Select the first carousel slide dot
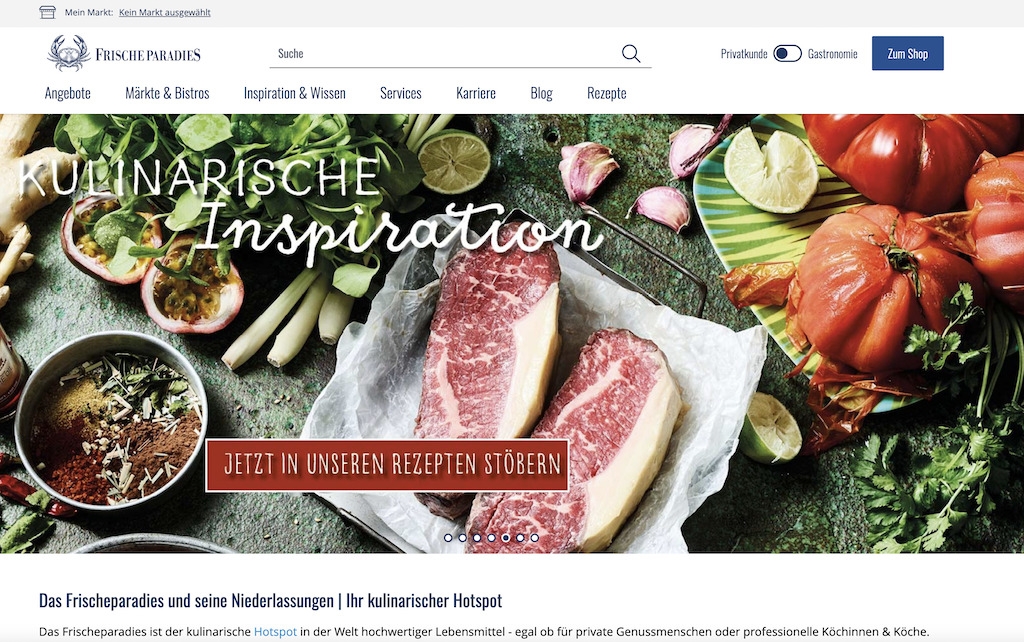 448,538
